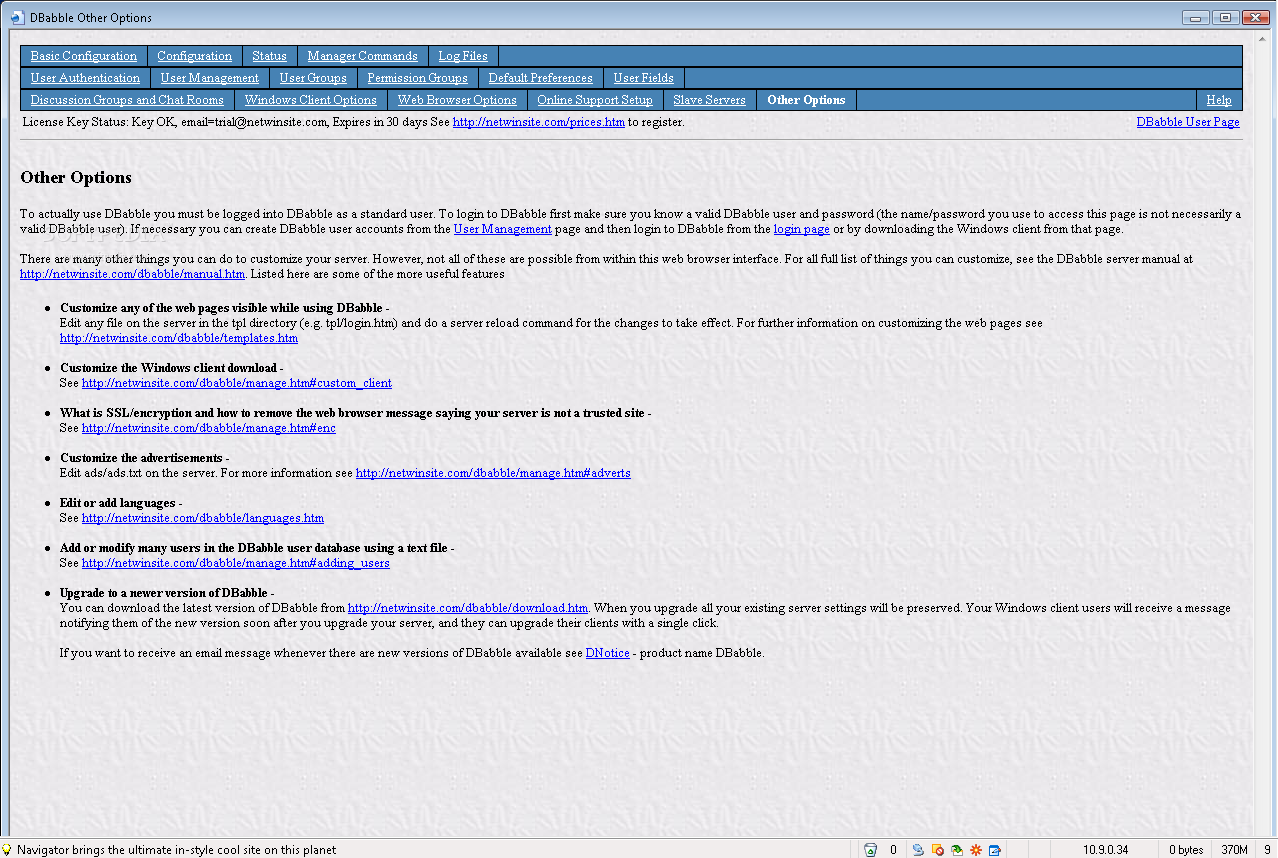Image resolution: width=1278 pixels, height=858 pixels.
Task: Follow the netwinsite.com/prices.htm link
Action: click(x=538, y=122)
